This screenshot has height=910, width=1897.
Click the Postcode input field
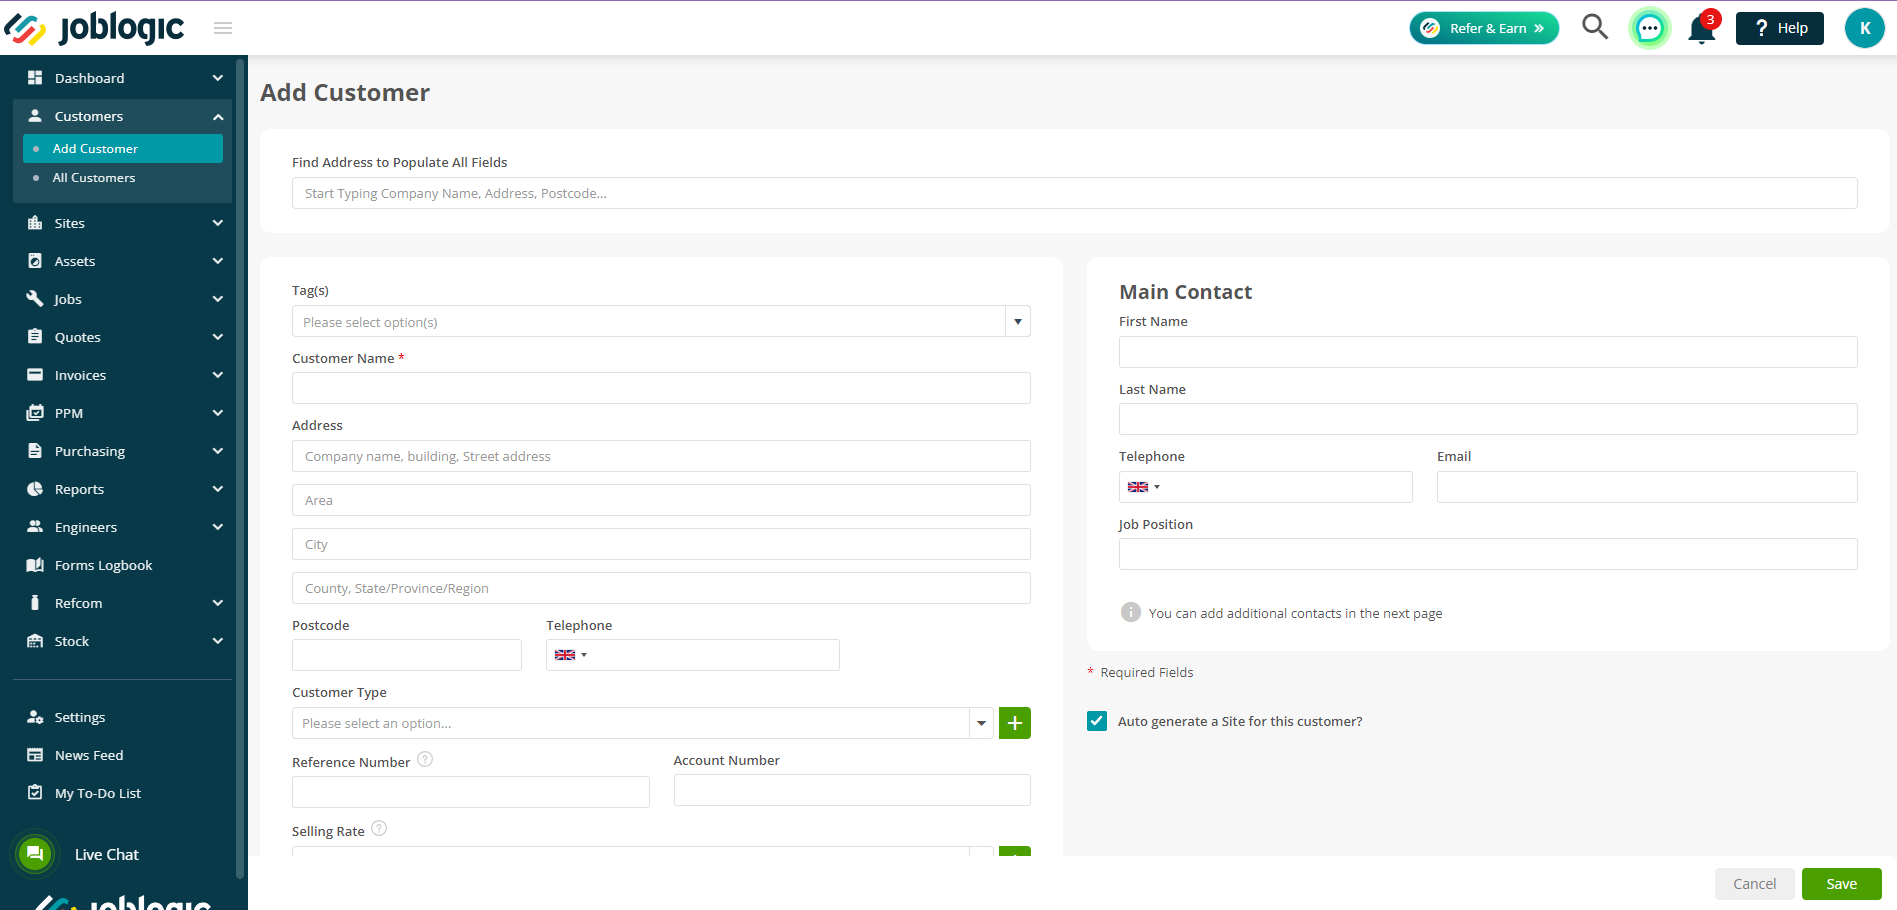click(x=407, y=655)
